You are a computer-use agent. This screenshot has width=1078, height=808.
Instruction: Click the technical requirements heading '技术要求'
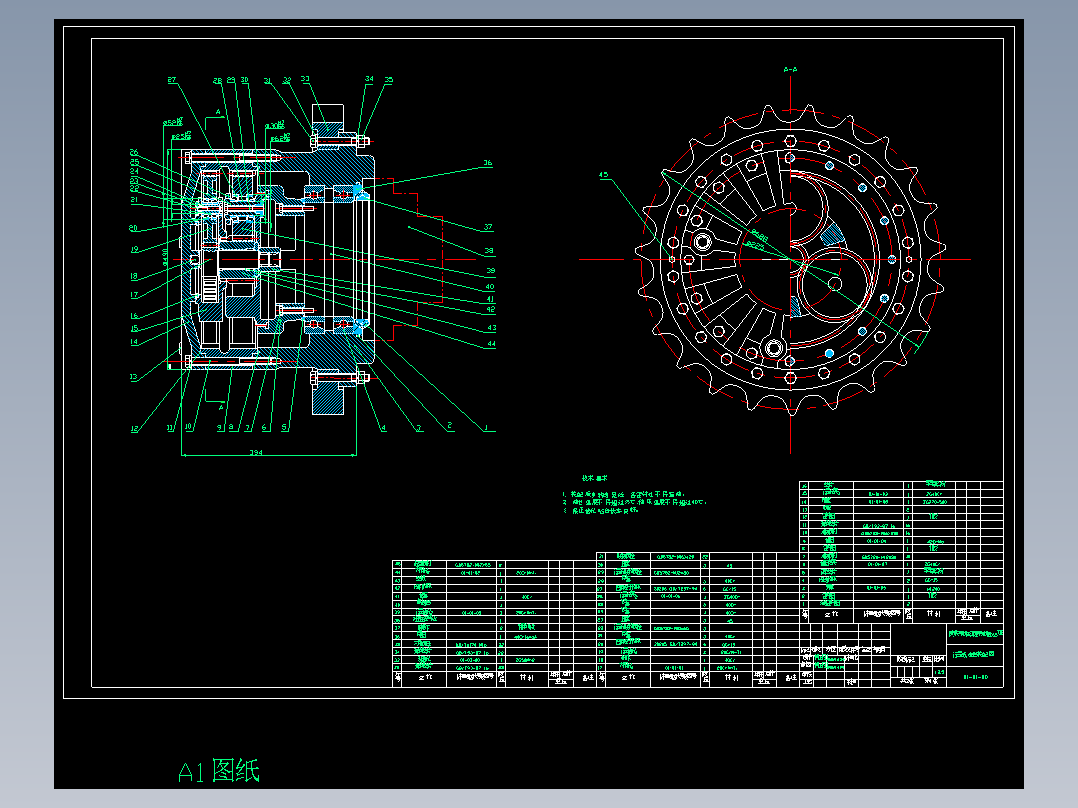(595, 478)
